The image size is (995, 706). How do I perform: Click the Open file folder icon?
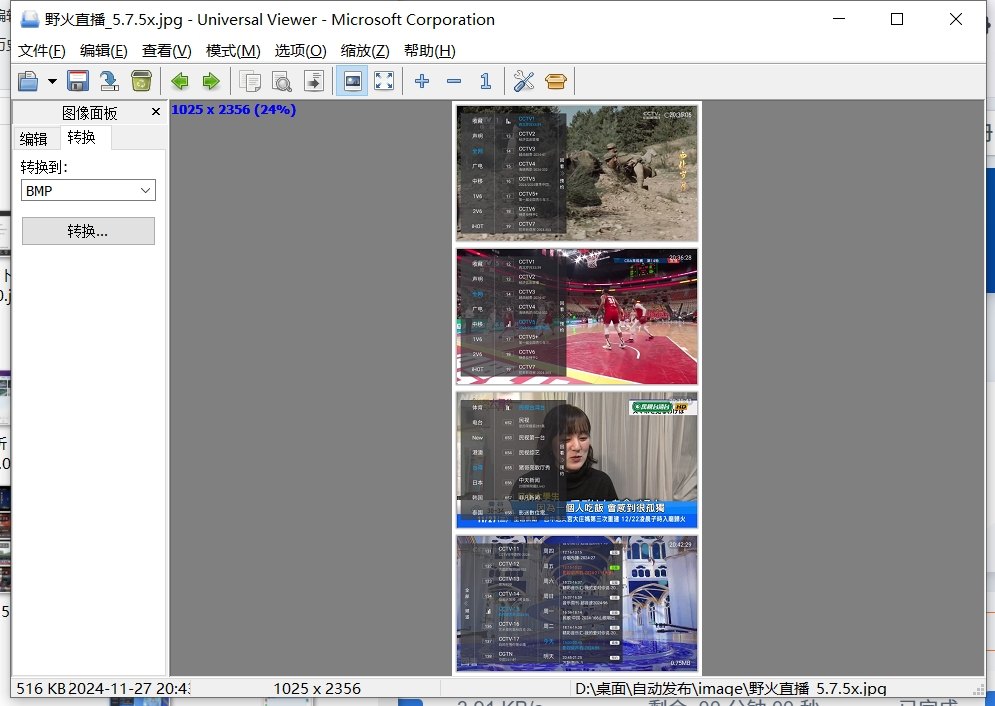coord(28,81)
